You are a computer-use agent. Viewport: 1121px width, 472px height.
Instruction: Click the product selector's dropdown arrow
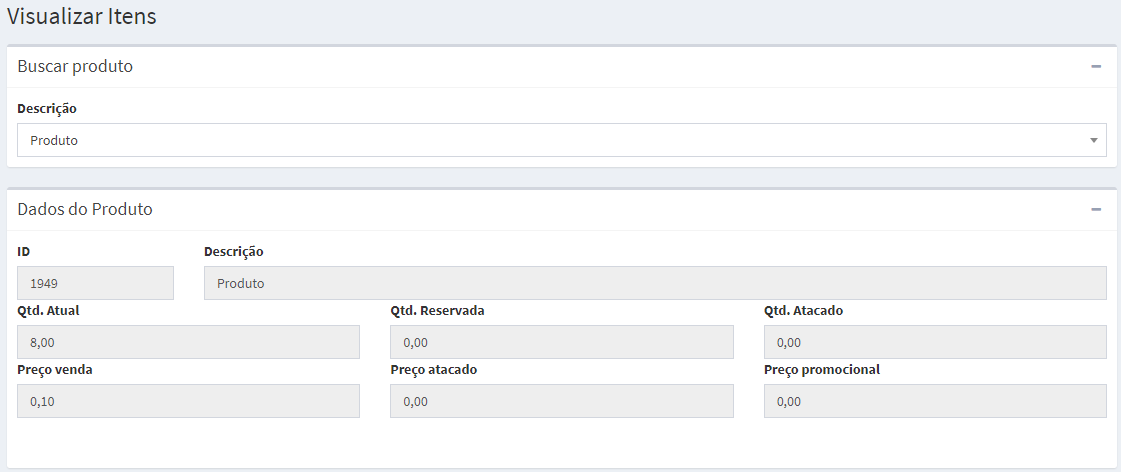click(x=1093, y=141)
